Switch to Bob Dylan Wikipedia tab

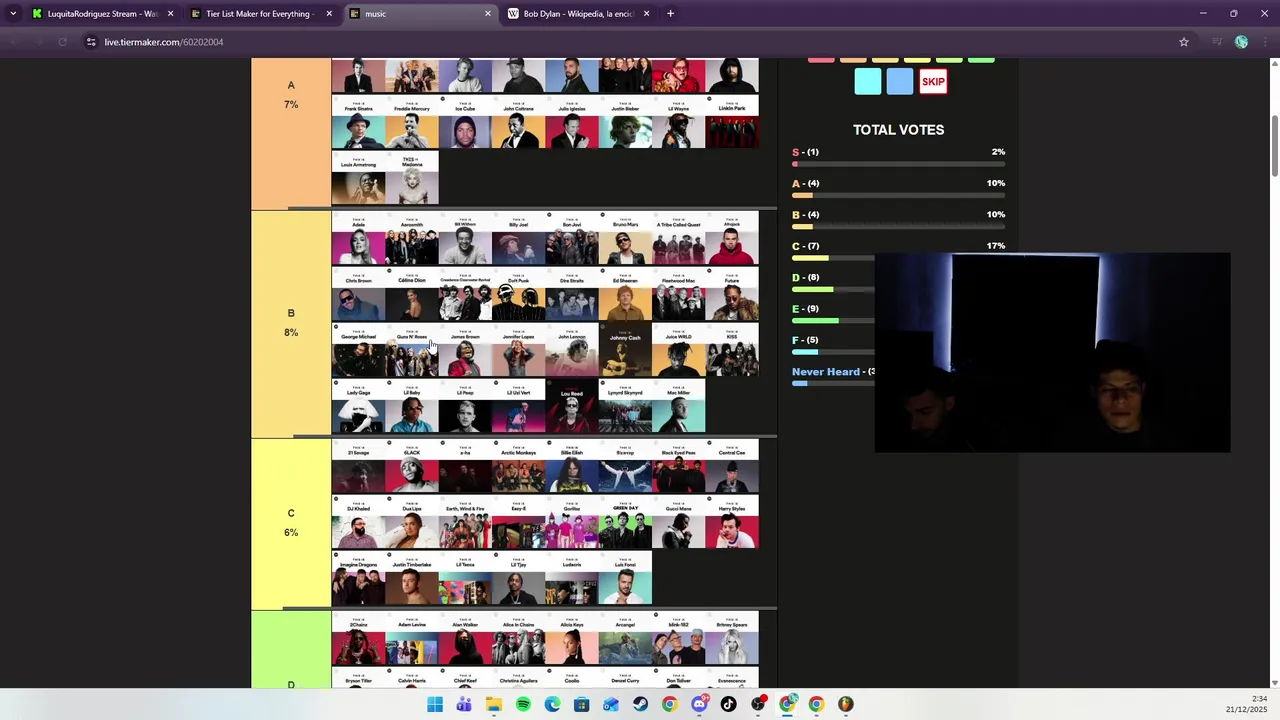(x=578, y=14)
